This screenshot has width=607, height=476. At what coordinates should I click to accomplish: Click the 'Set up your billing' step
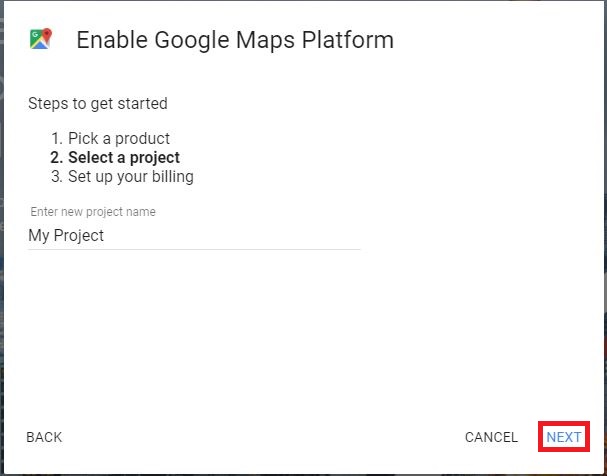[131, 177]
